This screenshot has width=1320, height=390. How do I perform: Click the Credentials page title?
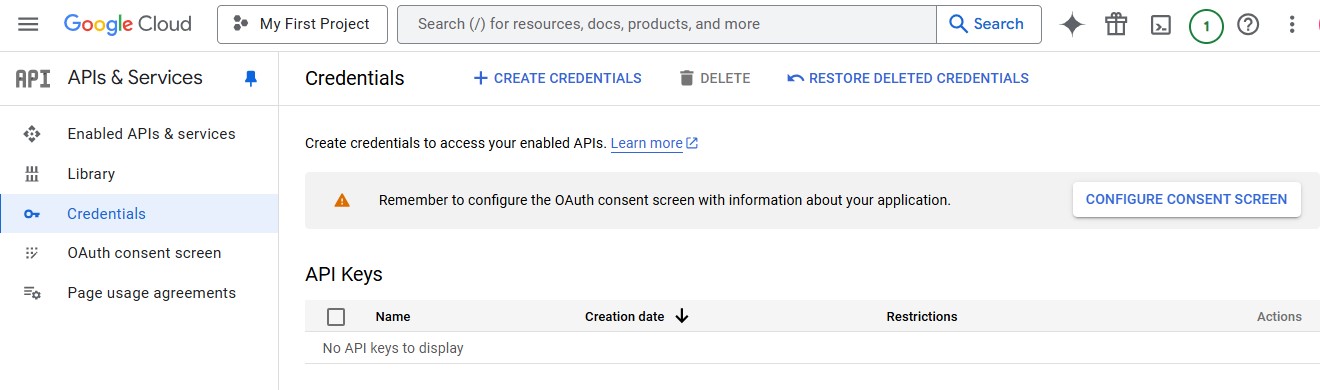355,78
